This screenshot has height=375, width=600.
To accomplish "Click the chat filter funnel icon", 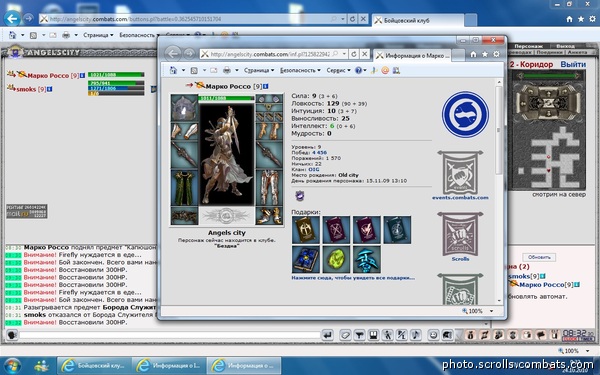I will (x=359, y=335).
